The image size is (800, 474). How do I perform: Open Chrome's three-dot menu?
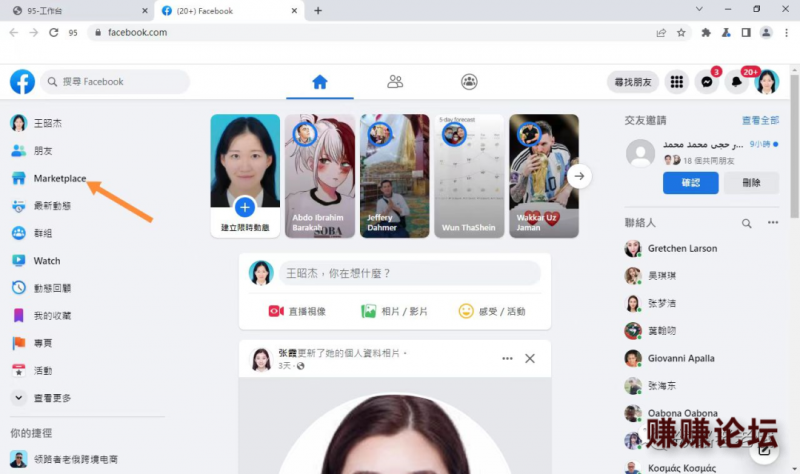786,33
